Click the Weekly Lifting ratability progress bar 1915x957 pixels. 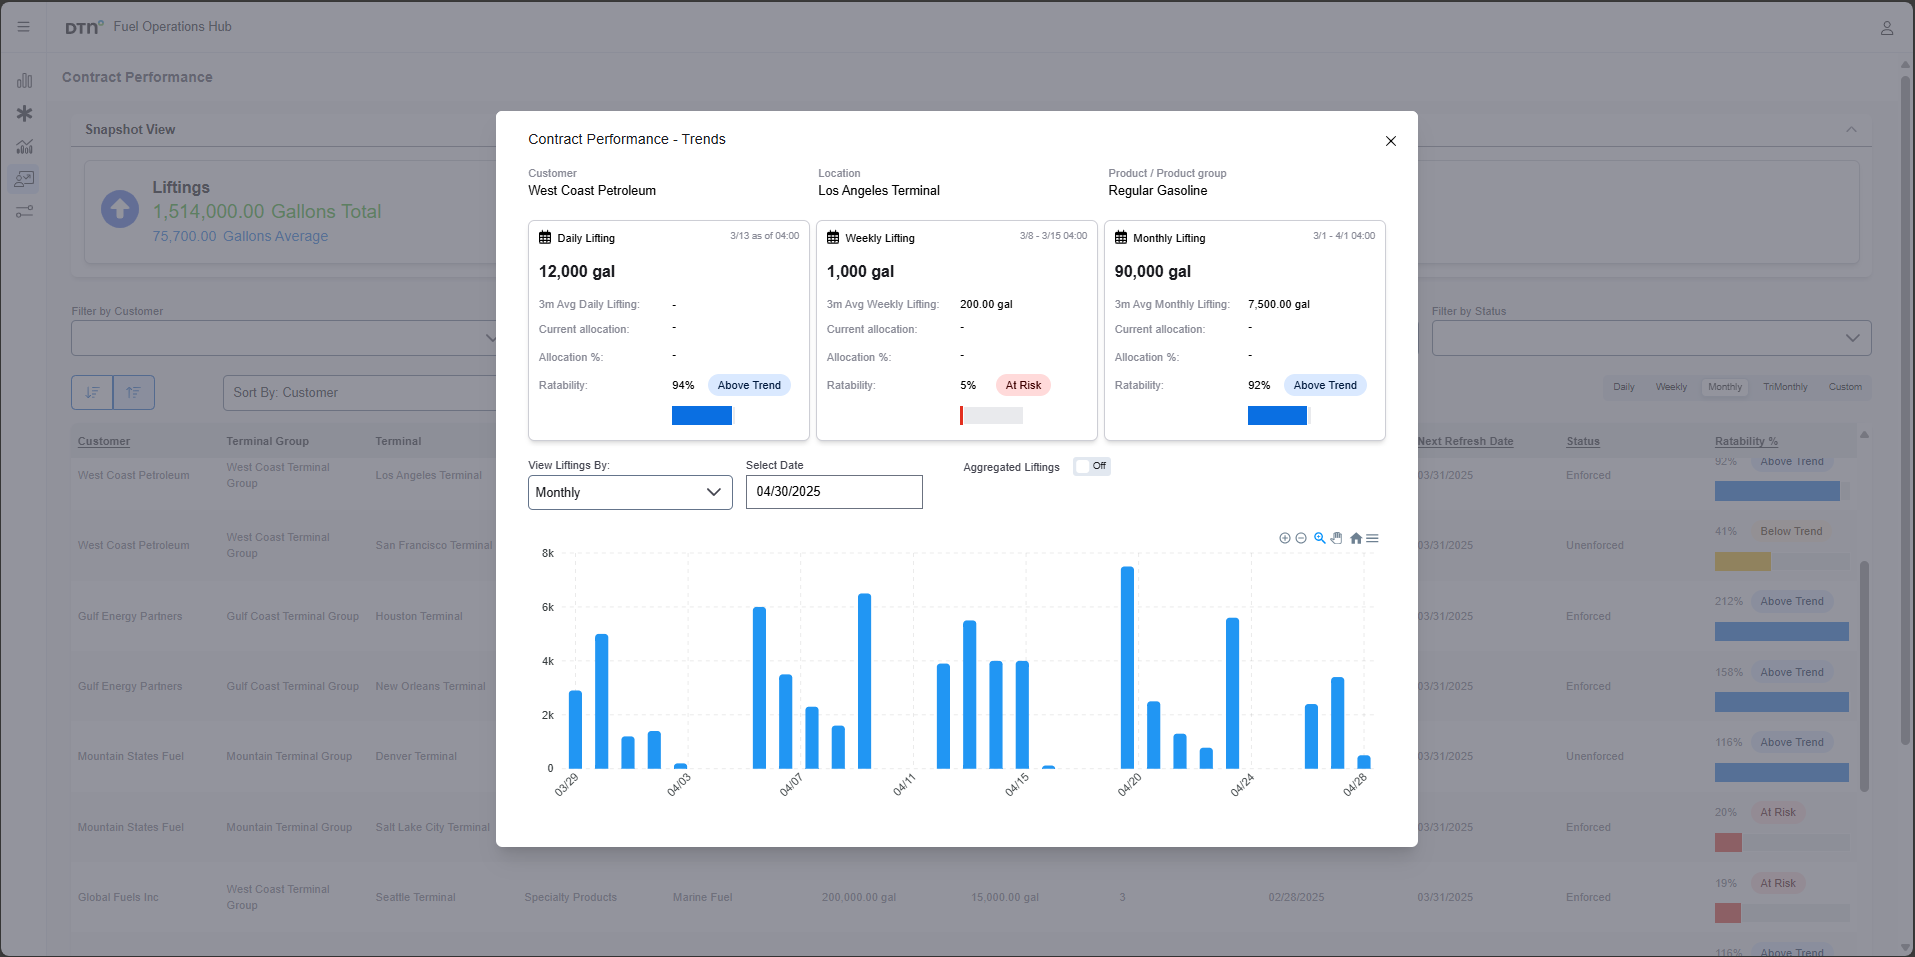point(991,415)
